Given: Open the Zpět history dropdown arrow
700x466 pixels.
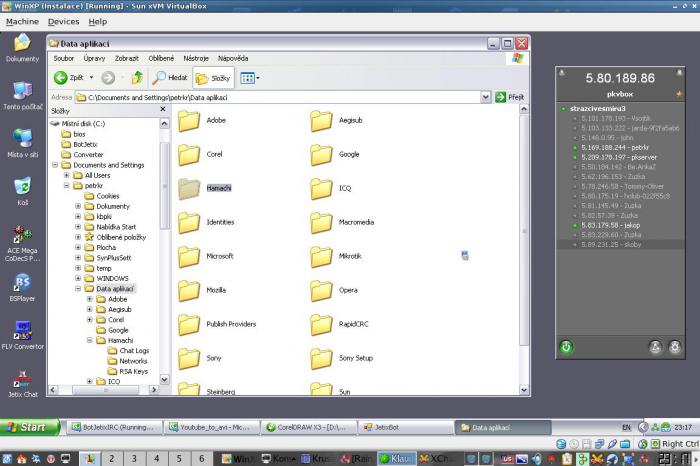Looking at the screenshot, I should point(92,78).
